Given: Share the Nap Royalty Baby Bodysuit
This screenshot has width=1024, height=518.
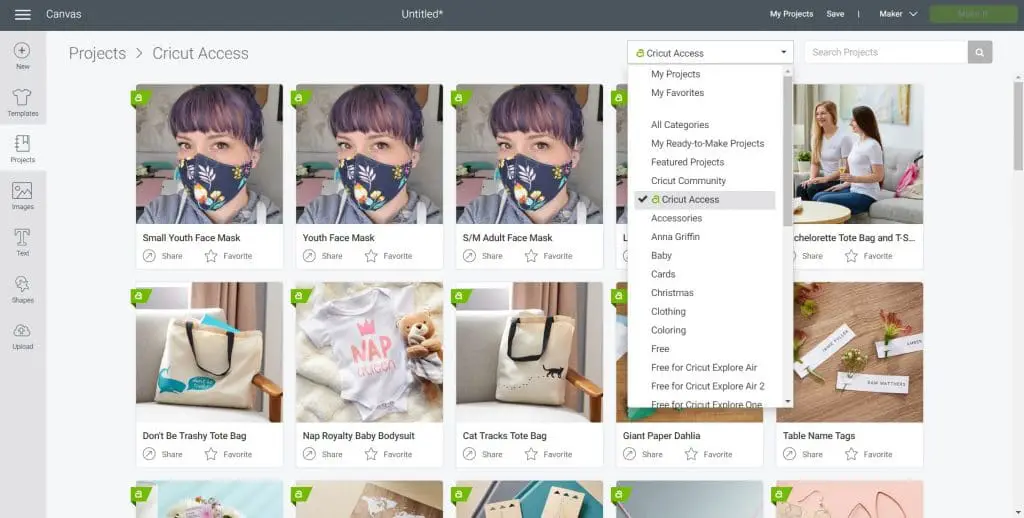Looking at the screenshot, I should click(323, 454).
